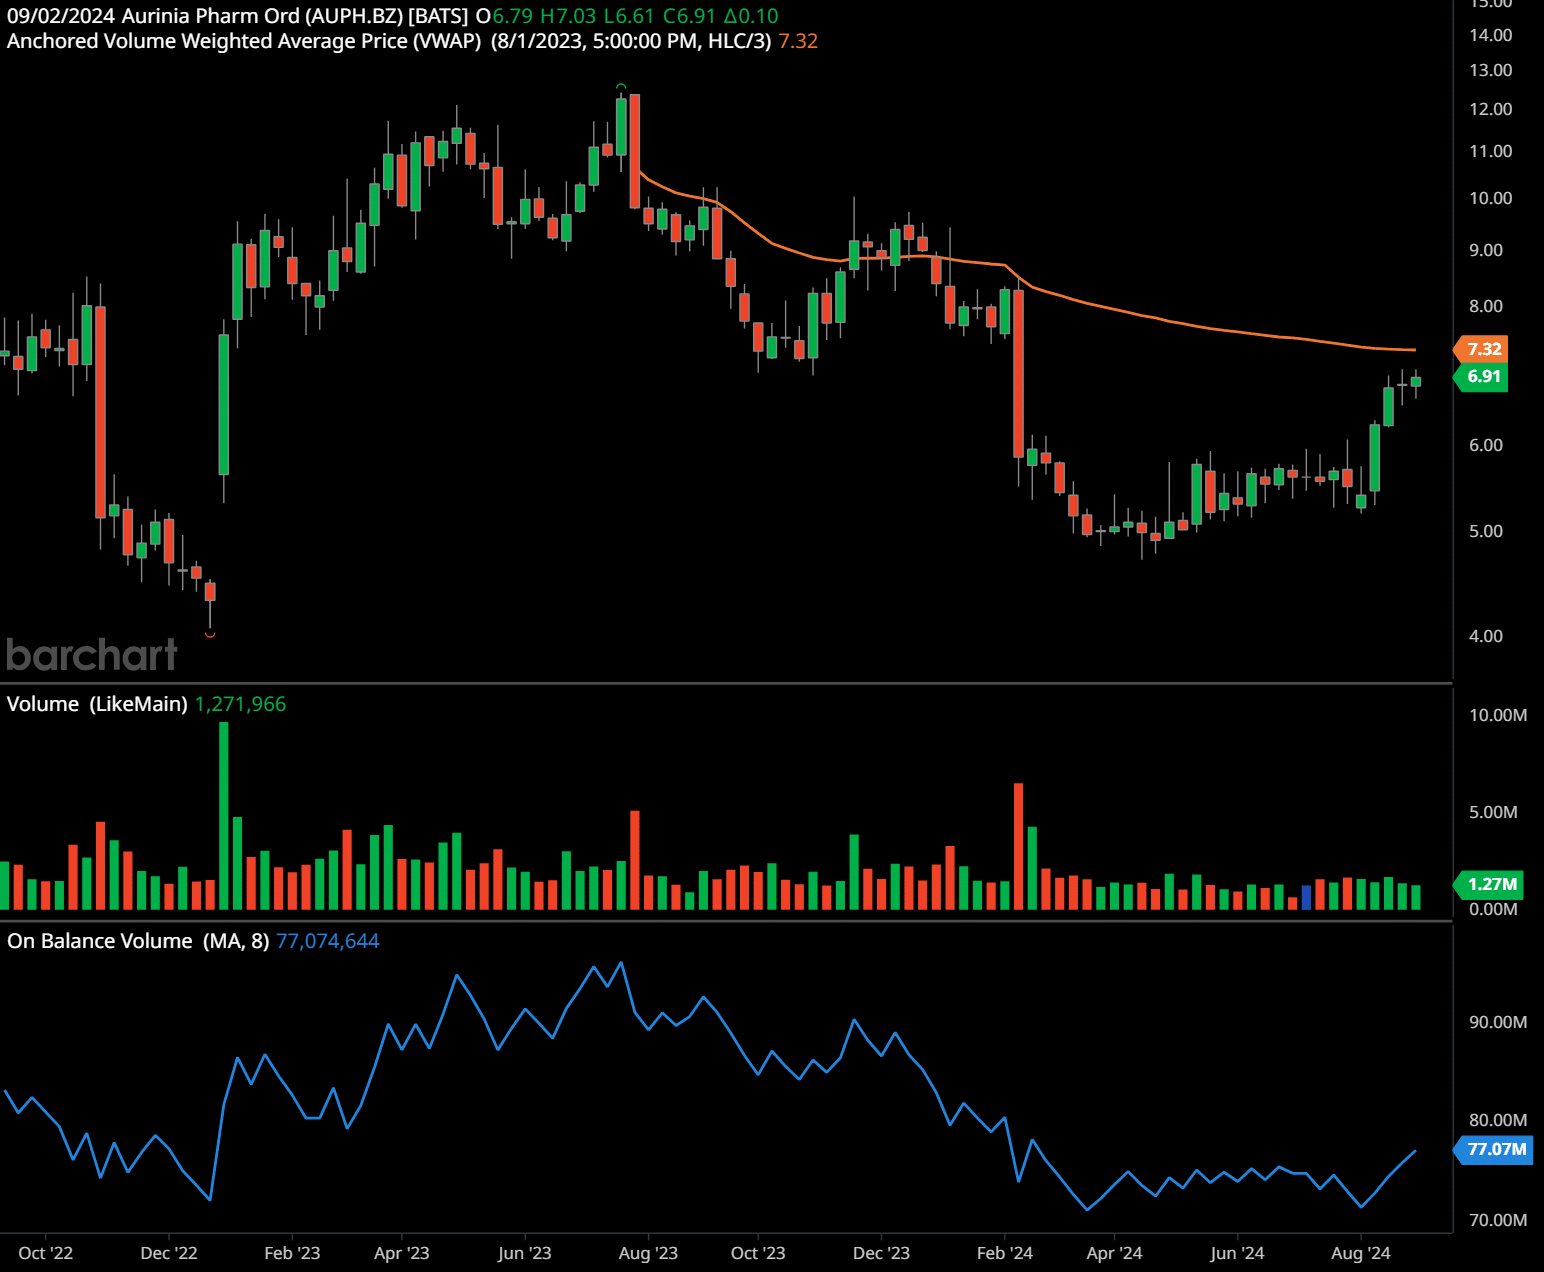Click the 12.00 price axis label
Screen dimensions: 1544x1272
(1490, 109)
